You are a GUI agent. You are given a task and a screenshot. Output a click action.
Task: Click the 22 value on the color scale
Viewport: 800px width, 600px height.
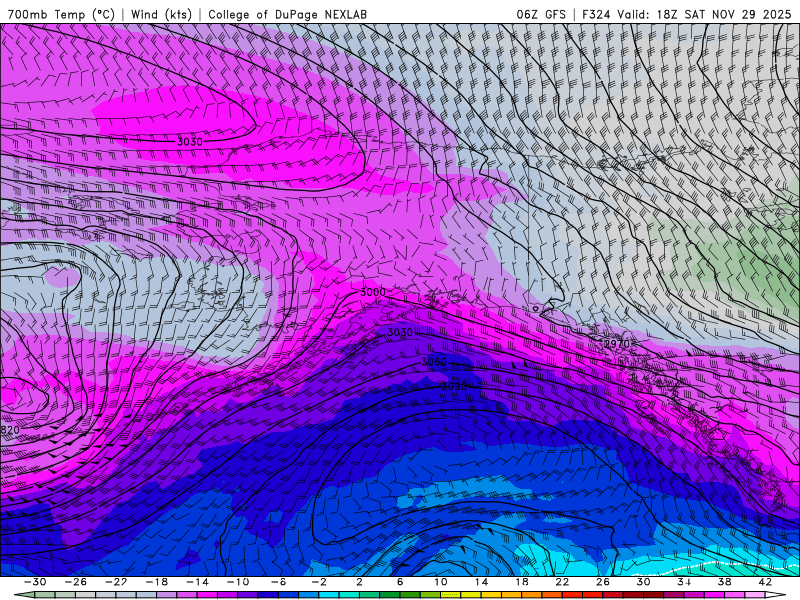pyautogui.click(x=562, y=582)
